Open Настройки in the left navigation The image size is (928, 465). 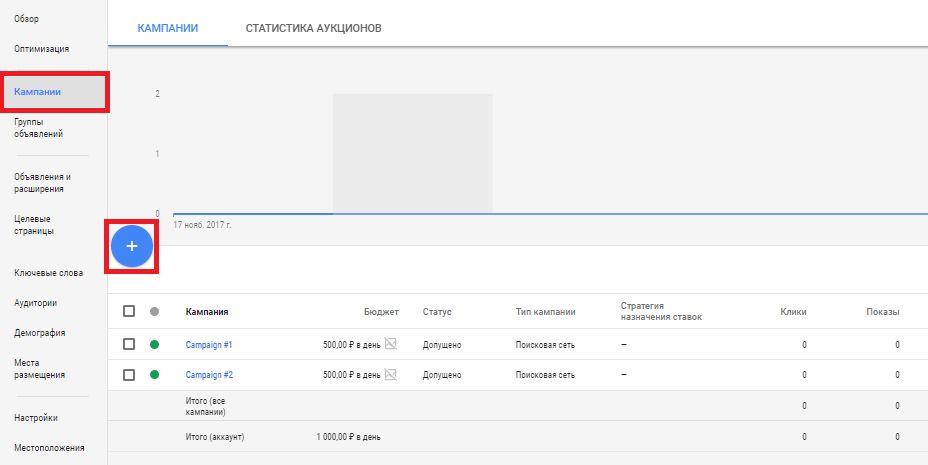[36, 418]
